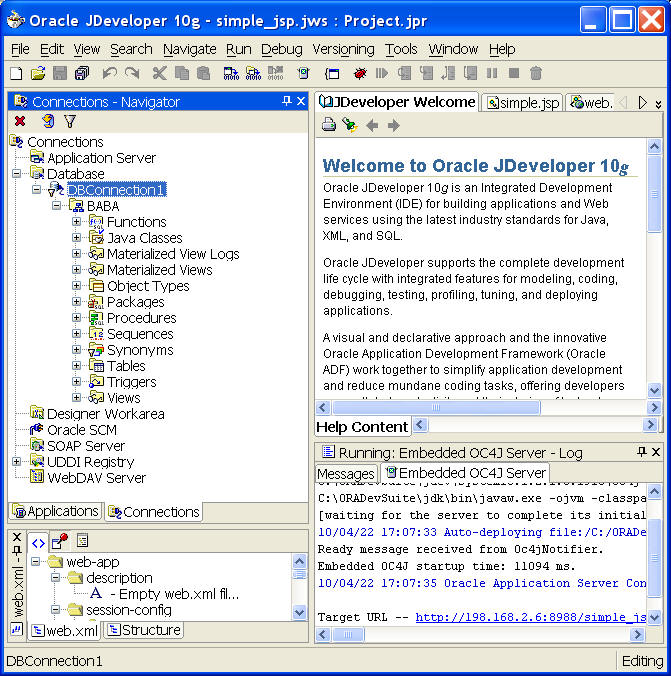This screenshot has width=671, height=676.
Task: Click the Terminate stop square icon
Action: [514, 73]
